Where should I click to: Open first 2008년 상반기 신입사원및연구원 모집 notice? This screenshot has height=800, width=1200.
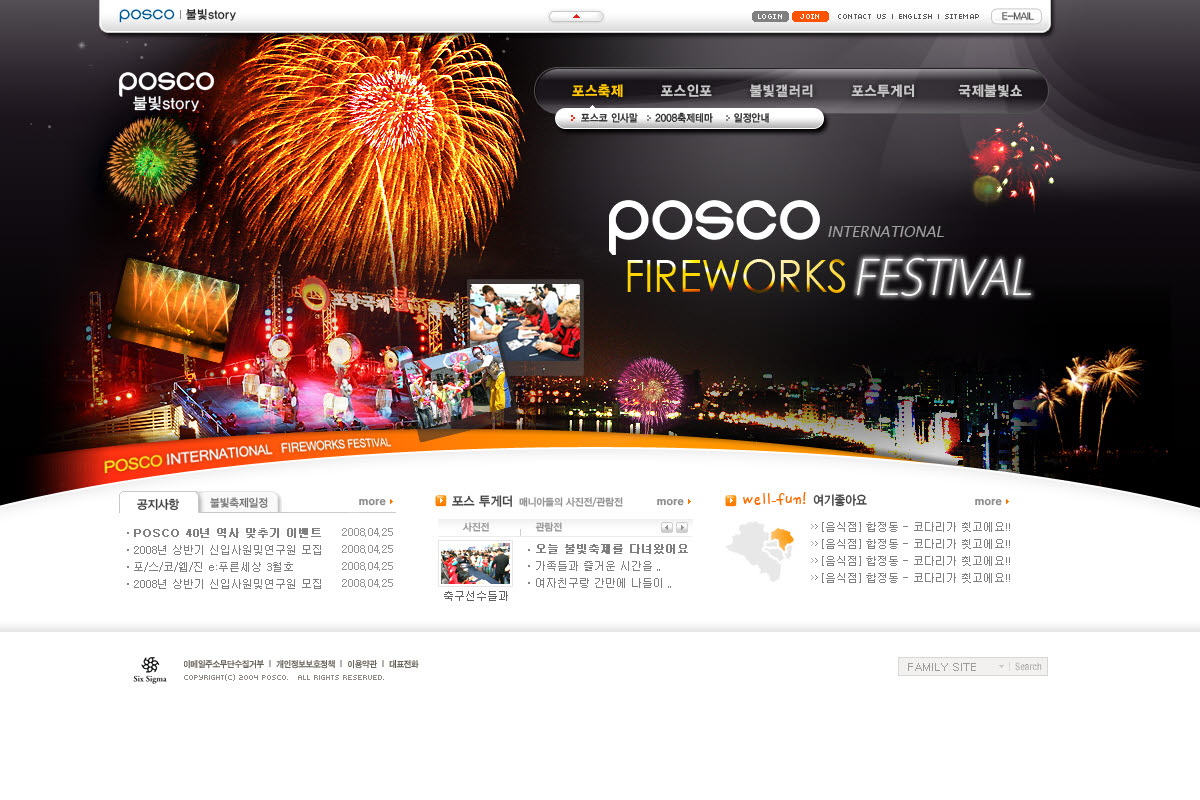pyautogui.click(x=227, y=550)
